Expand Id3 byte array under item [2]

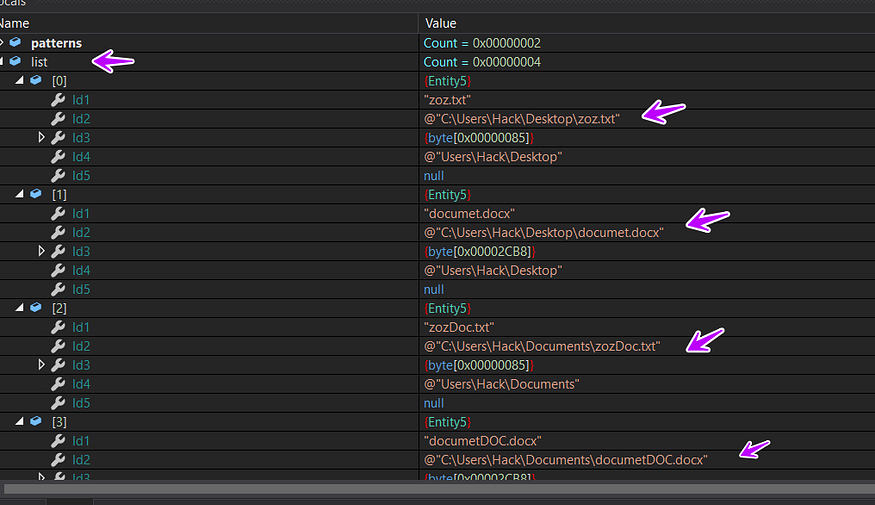[41, 365]
